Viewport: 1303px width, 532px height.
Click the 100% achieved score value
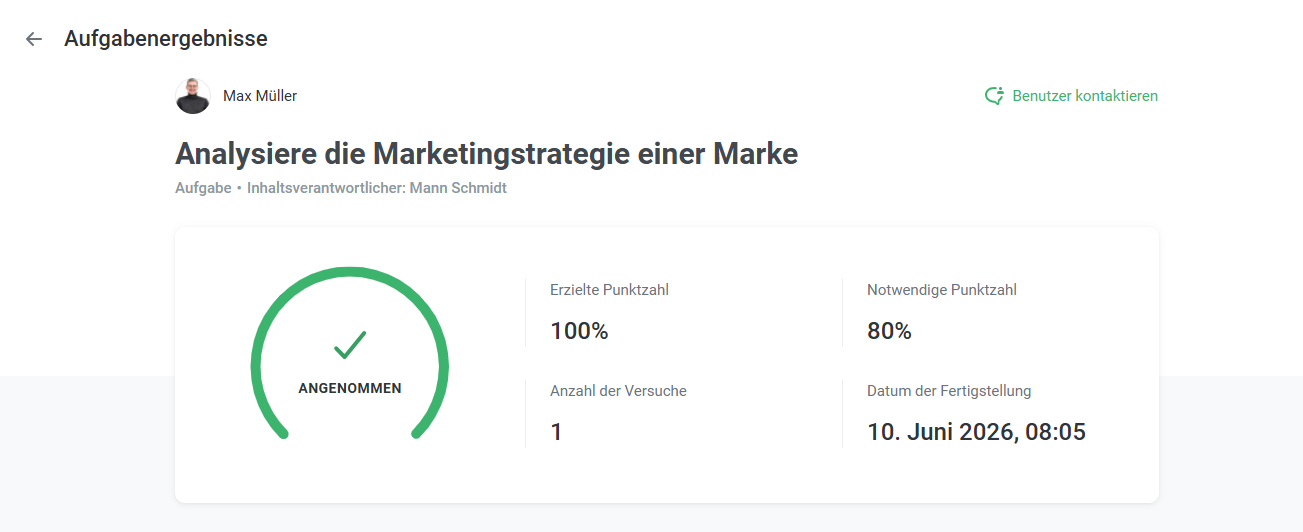(579, 331)
